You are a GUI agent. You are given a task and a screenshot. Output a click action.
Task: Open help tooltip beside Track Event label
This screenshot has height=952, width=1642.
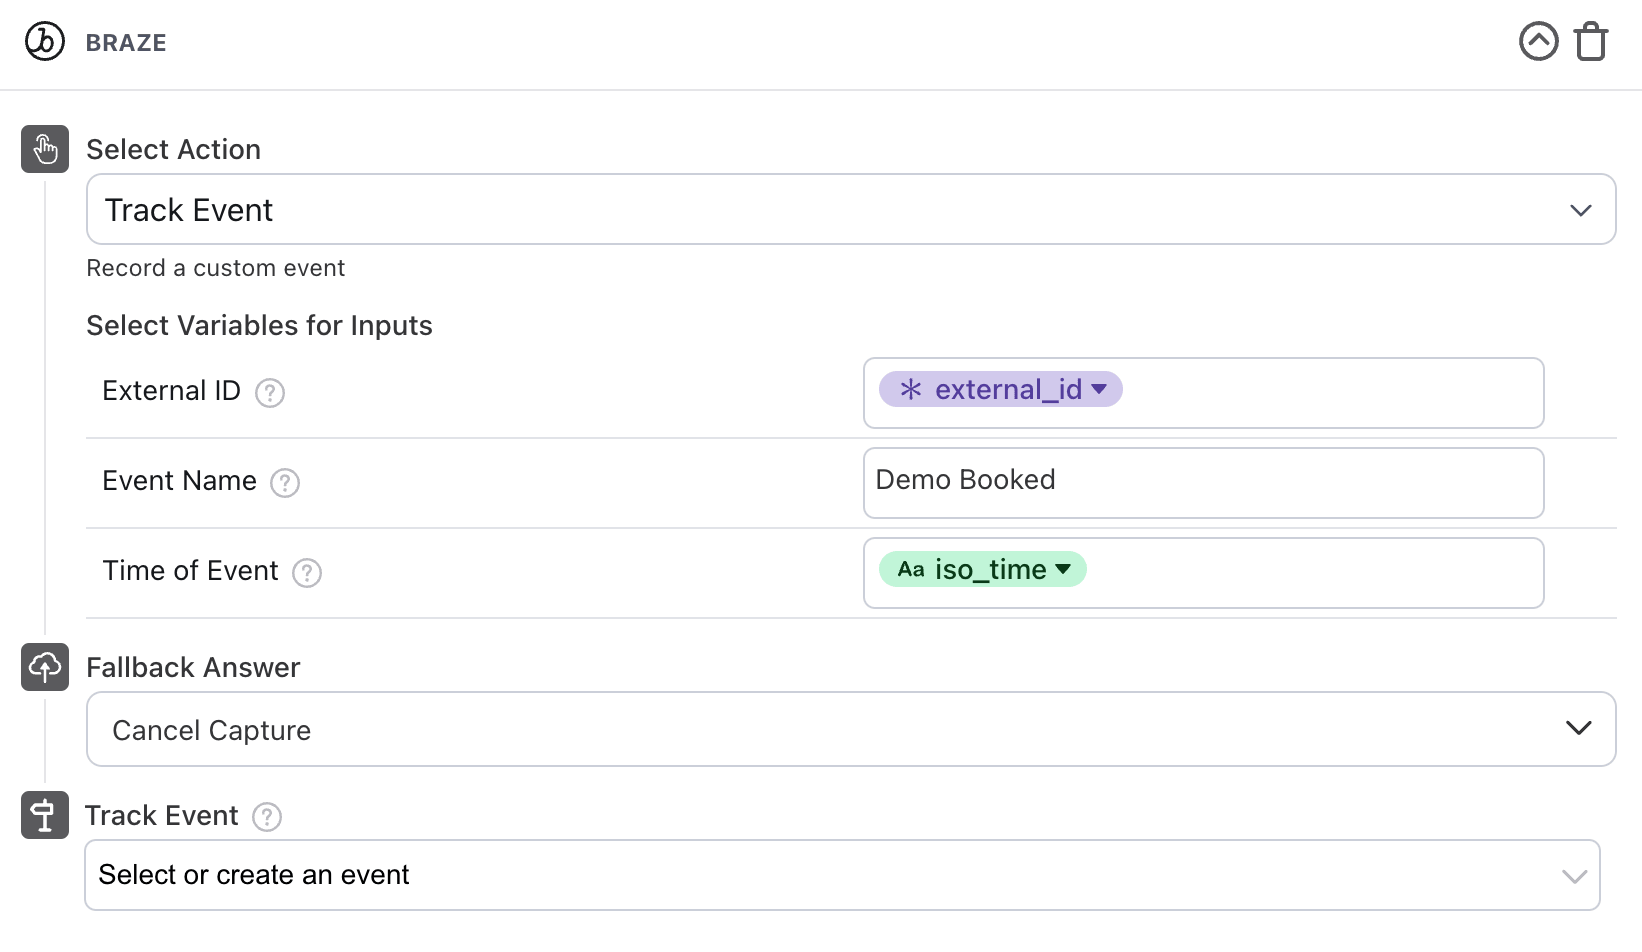(267, 817)
